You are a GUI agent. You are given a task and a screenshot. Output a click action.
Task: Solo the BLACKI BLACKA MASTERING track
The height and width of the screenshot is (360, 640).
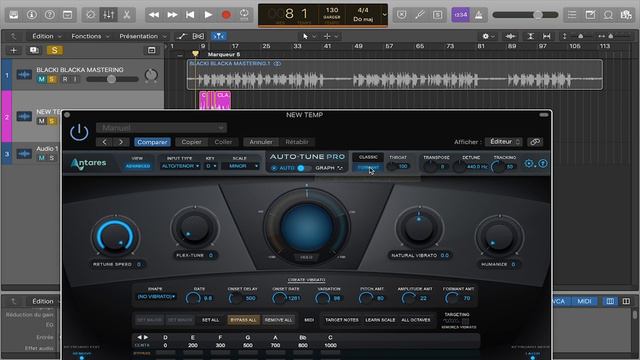click(x=51, y=79)
